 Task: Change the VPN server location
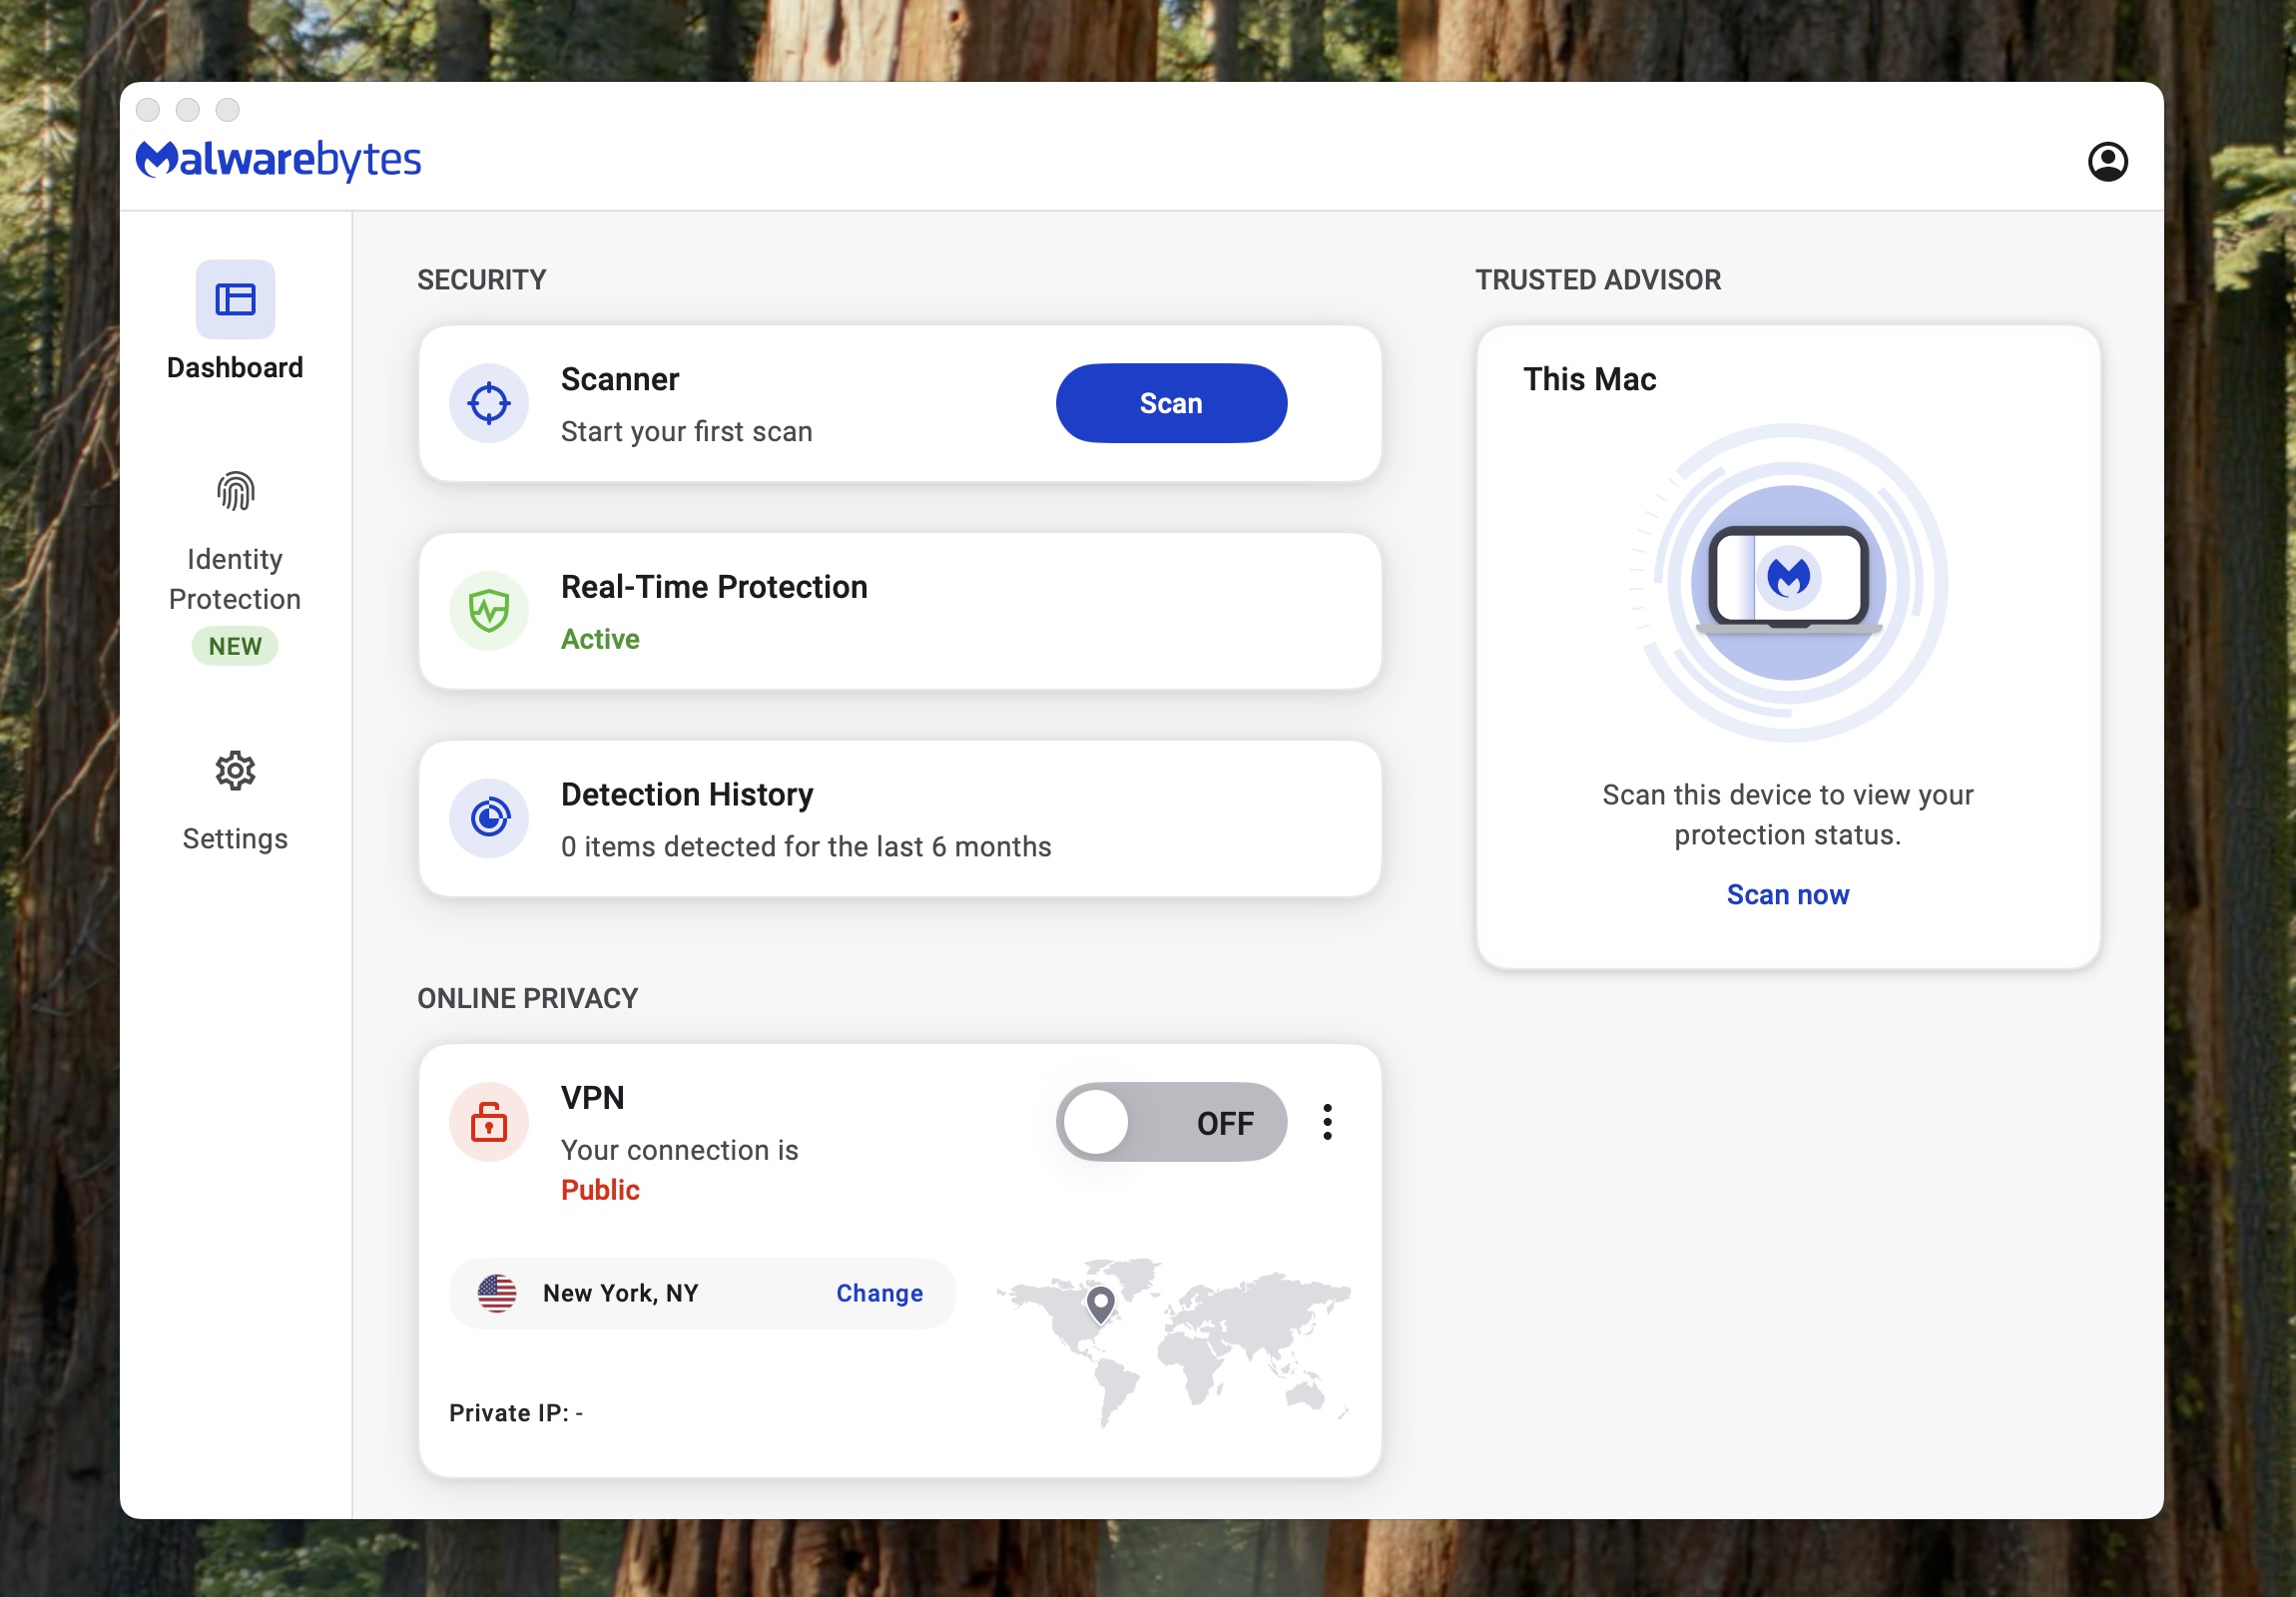pos(879,1292)
